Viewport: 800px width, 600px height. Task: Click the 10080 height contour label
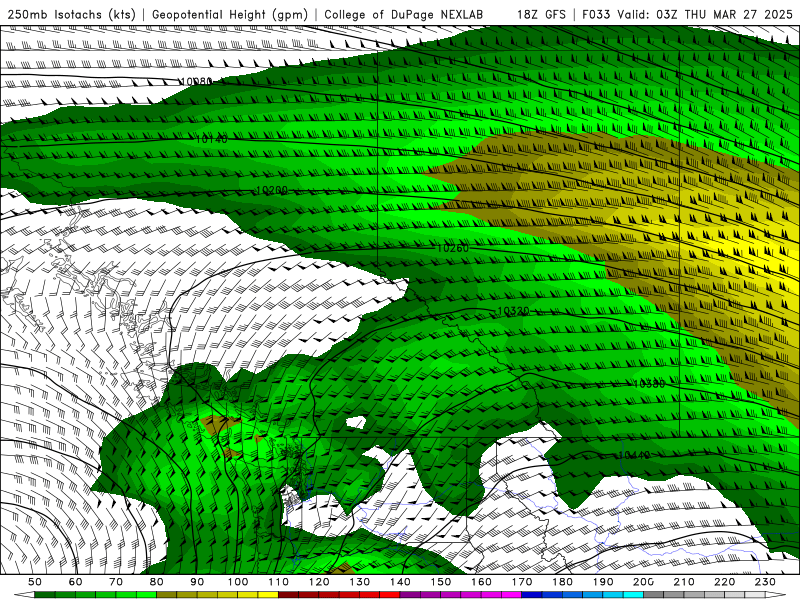click(196, 81)
